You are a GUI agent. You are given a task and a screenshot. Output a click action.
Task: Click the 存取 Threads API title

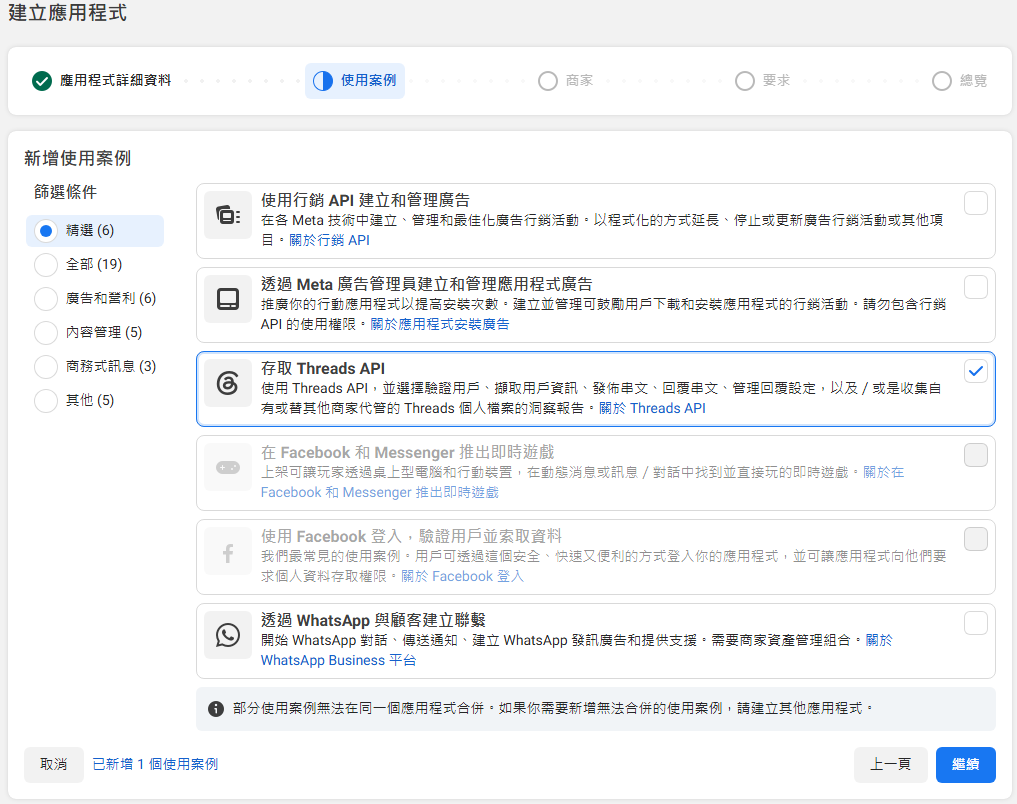tap(323, 368)
